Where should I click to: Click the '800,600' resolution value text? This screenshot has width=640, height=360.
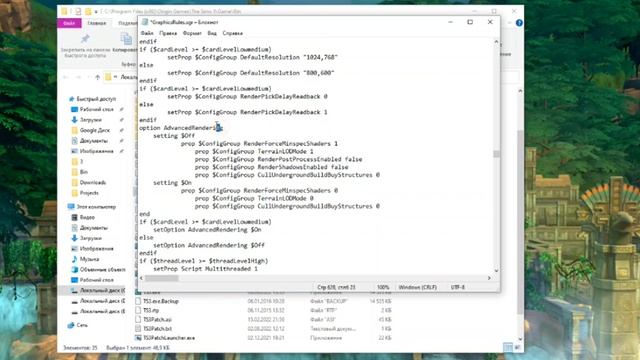coord(319,73)
